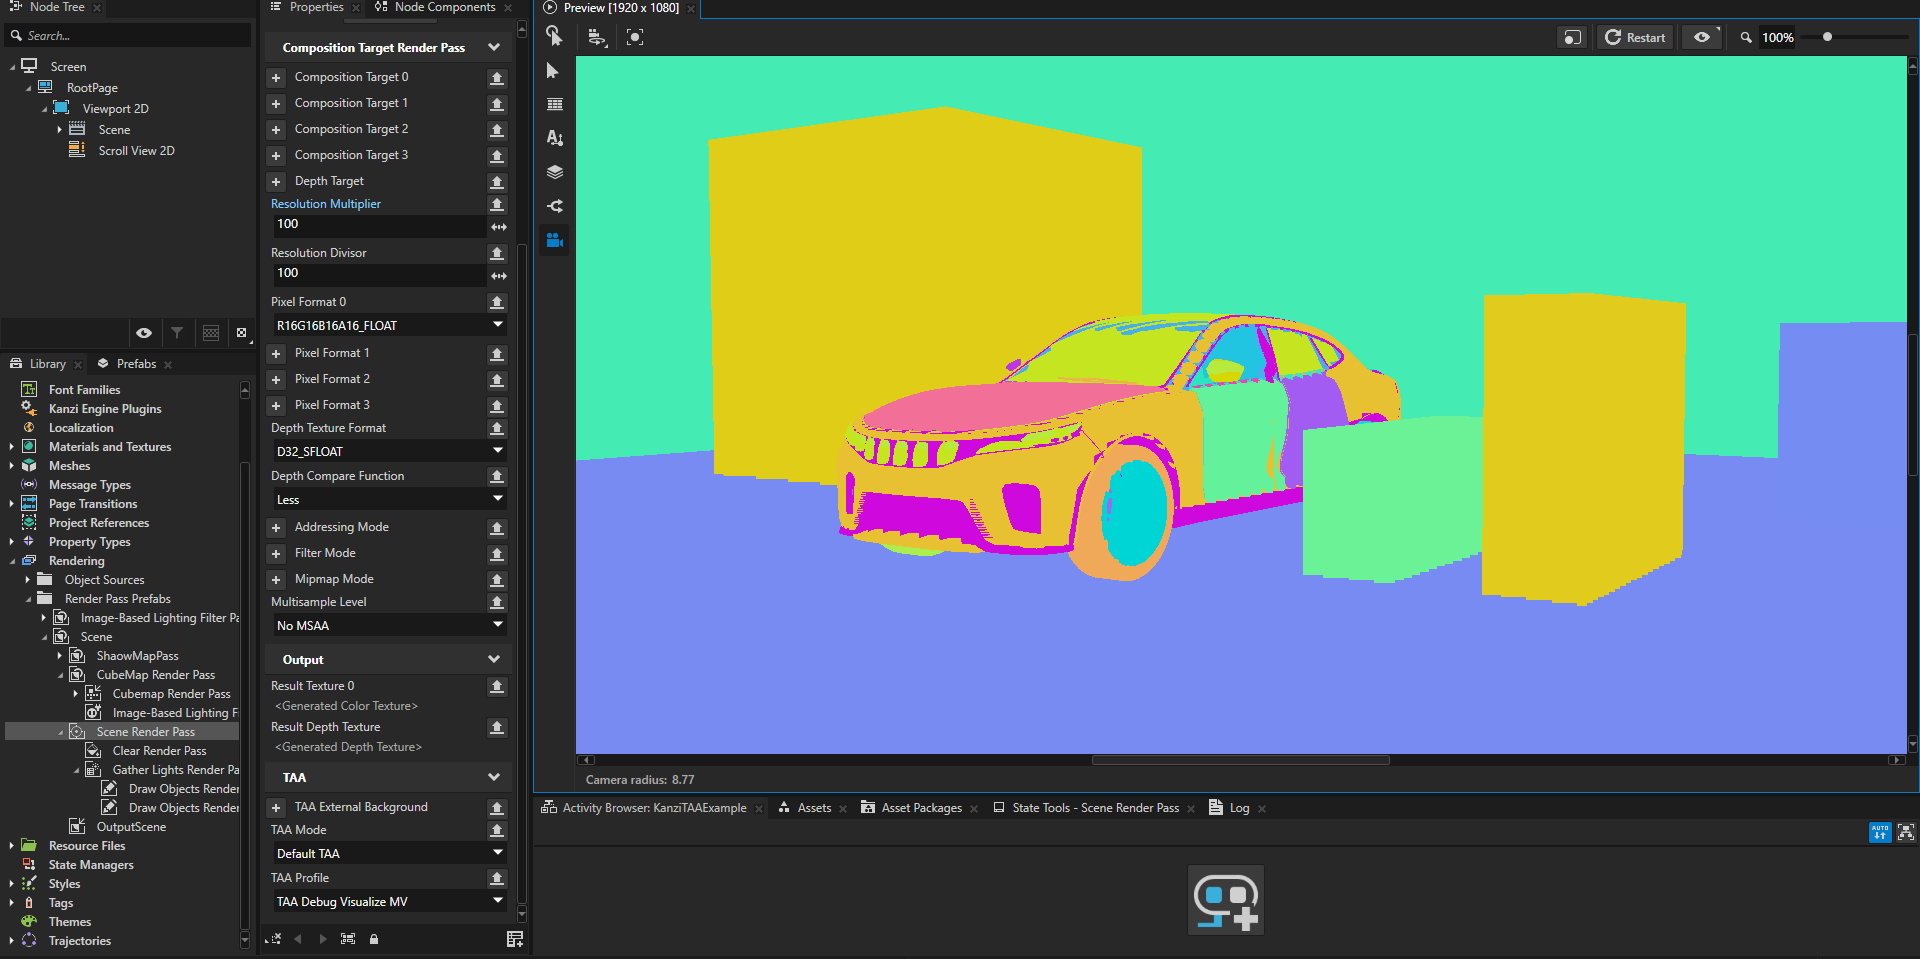Click the Node Tree search field
This screenshot has height=959, width=1920.
[x=128, y=36]
